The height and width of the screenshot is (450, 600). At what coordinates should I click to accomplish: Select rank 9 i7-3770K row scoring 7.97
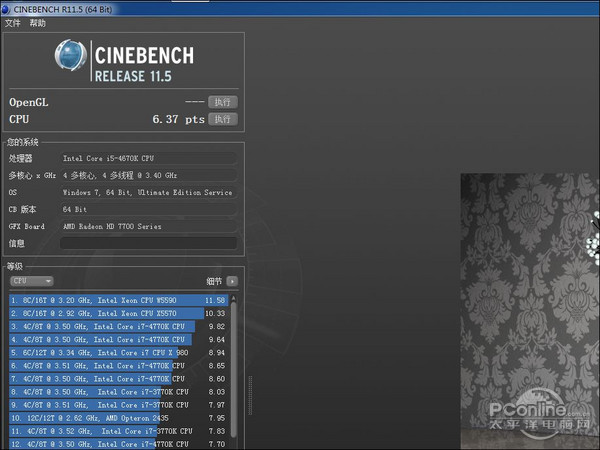coord(119,405)
